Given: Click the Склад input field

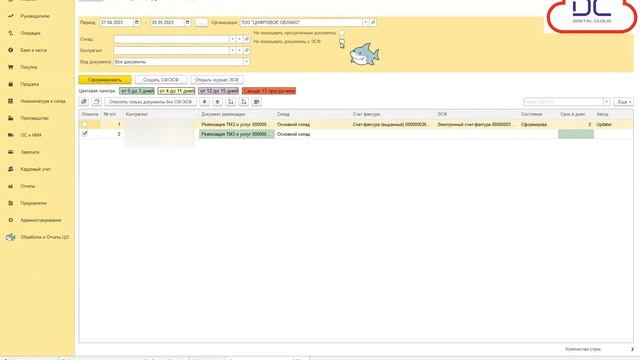Looking at the screenshot, I should [171, 39].
